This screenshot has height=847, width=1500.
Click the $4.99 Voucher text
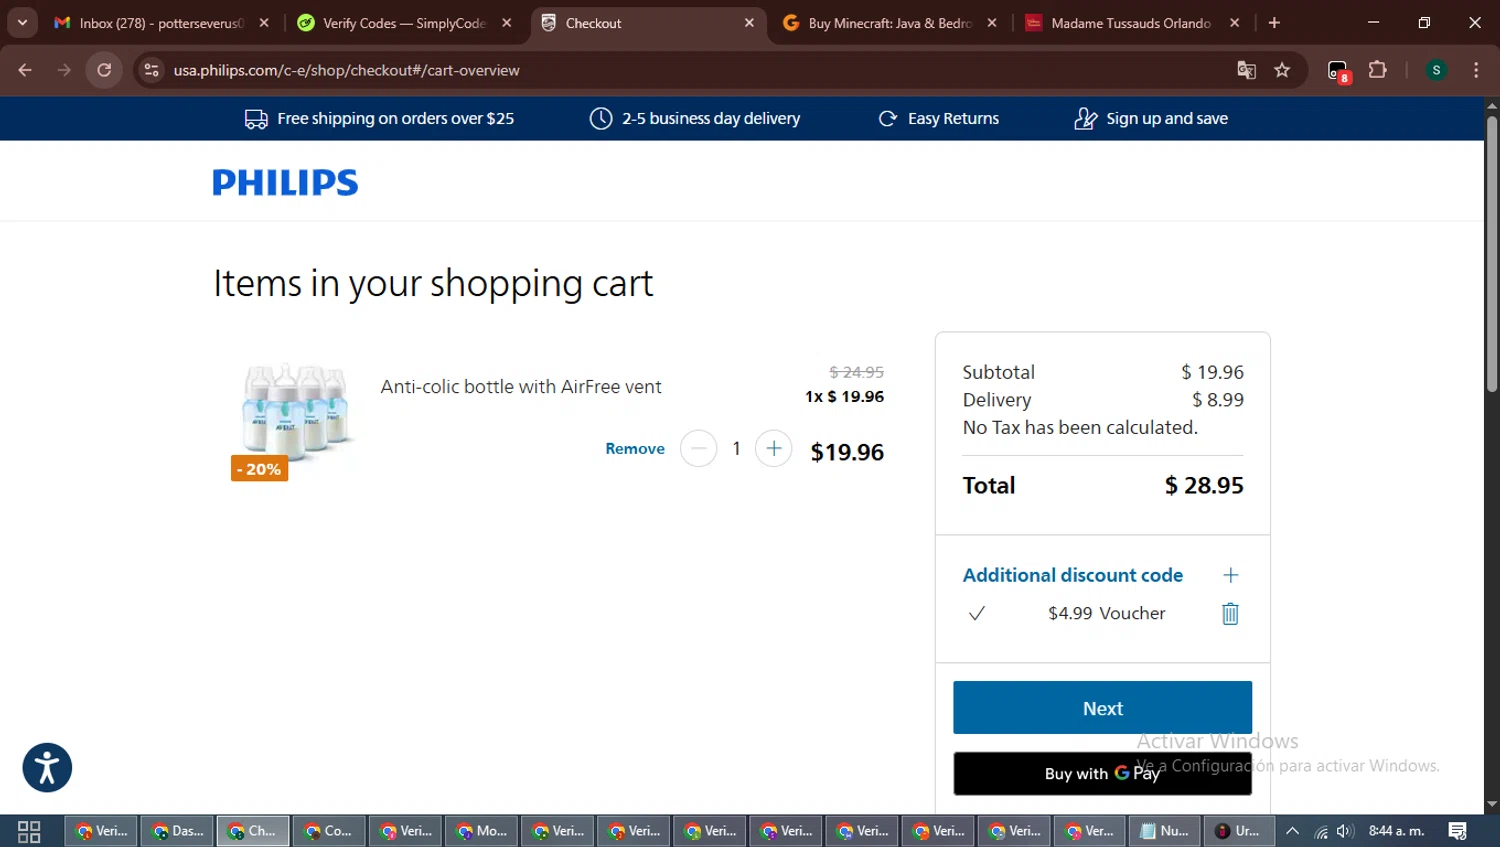point(1107,613)
